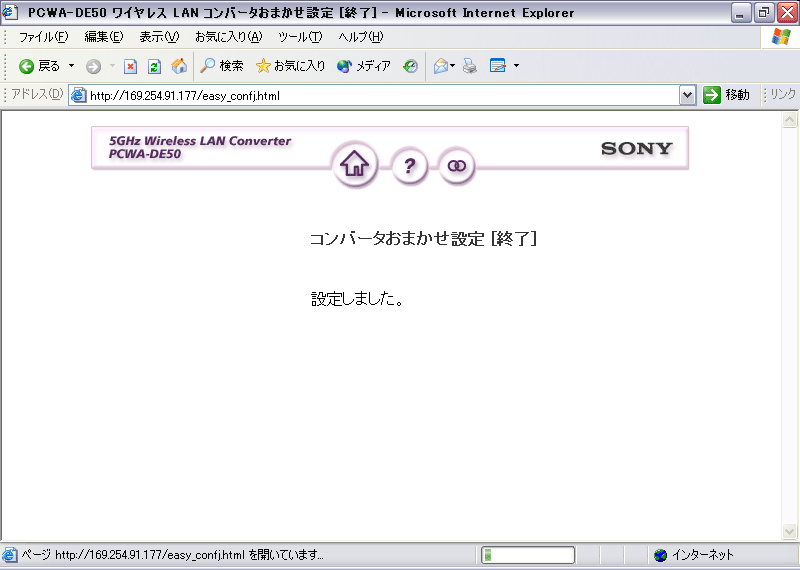Image resolution: width=800 pixels, height=570 pixels.
Task: Open the ヘルプ(H) menu
Action: (360, 37)
